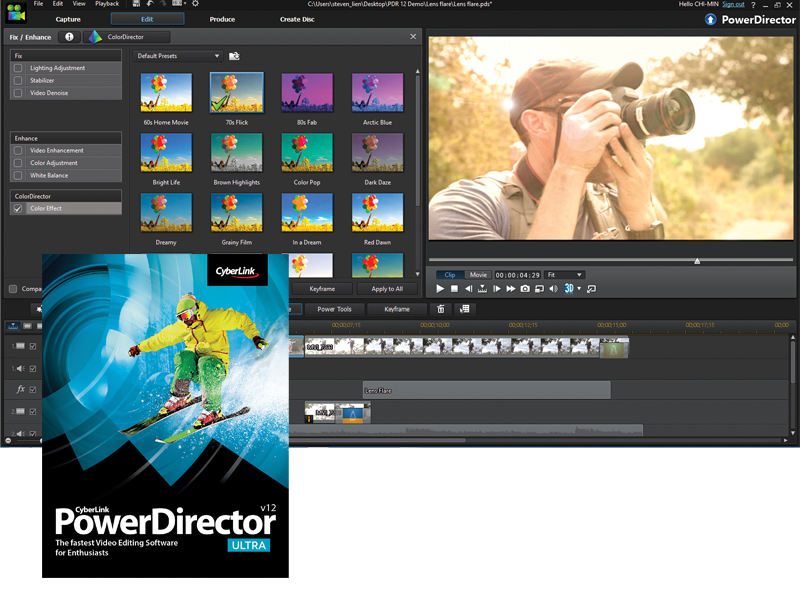Enable the White Balance checkbox
Screen dimensions: 800x593
(x=17, y=175)
